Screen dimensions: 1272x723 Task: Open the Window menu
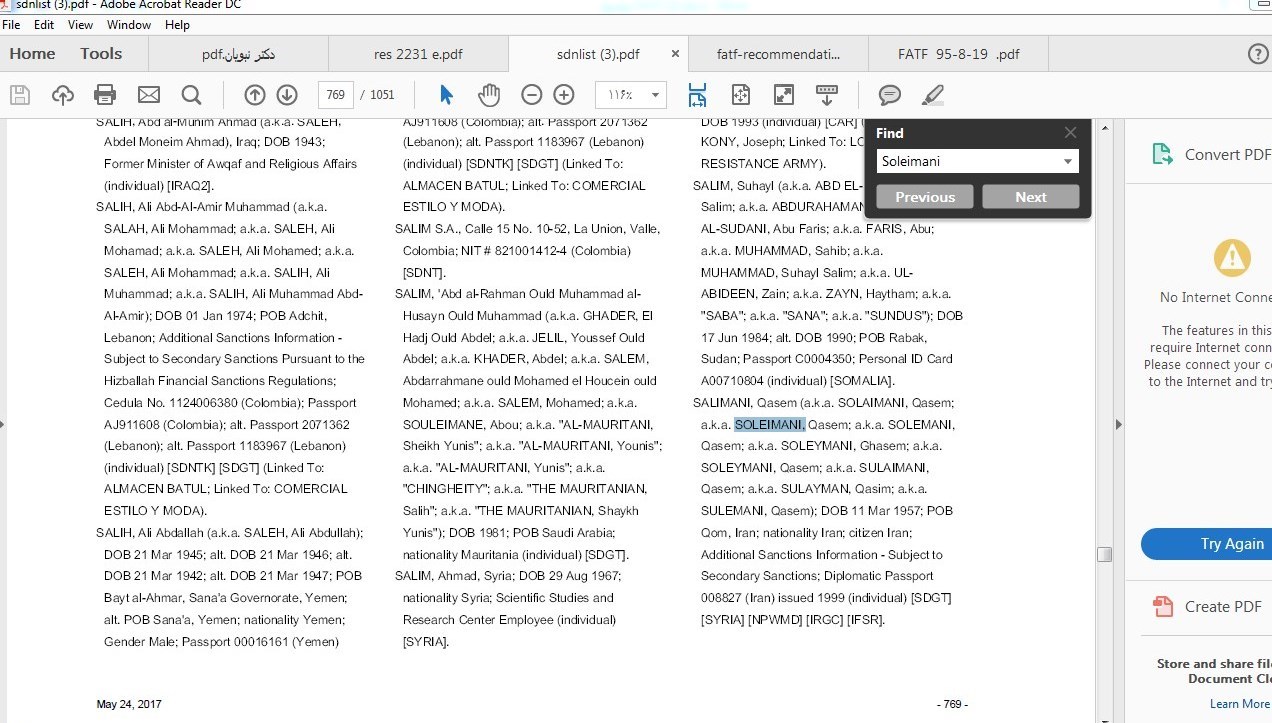(129, 24)
